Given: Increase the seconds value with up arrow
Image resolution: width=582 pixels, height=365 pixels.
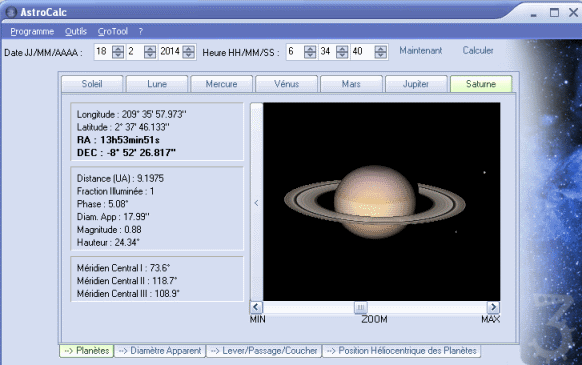Looking at the screenshot, I should point(380,49).
